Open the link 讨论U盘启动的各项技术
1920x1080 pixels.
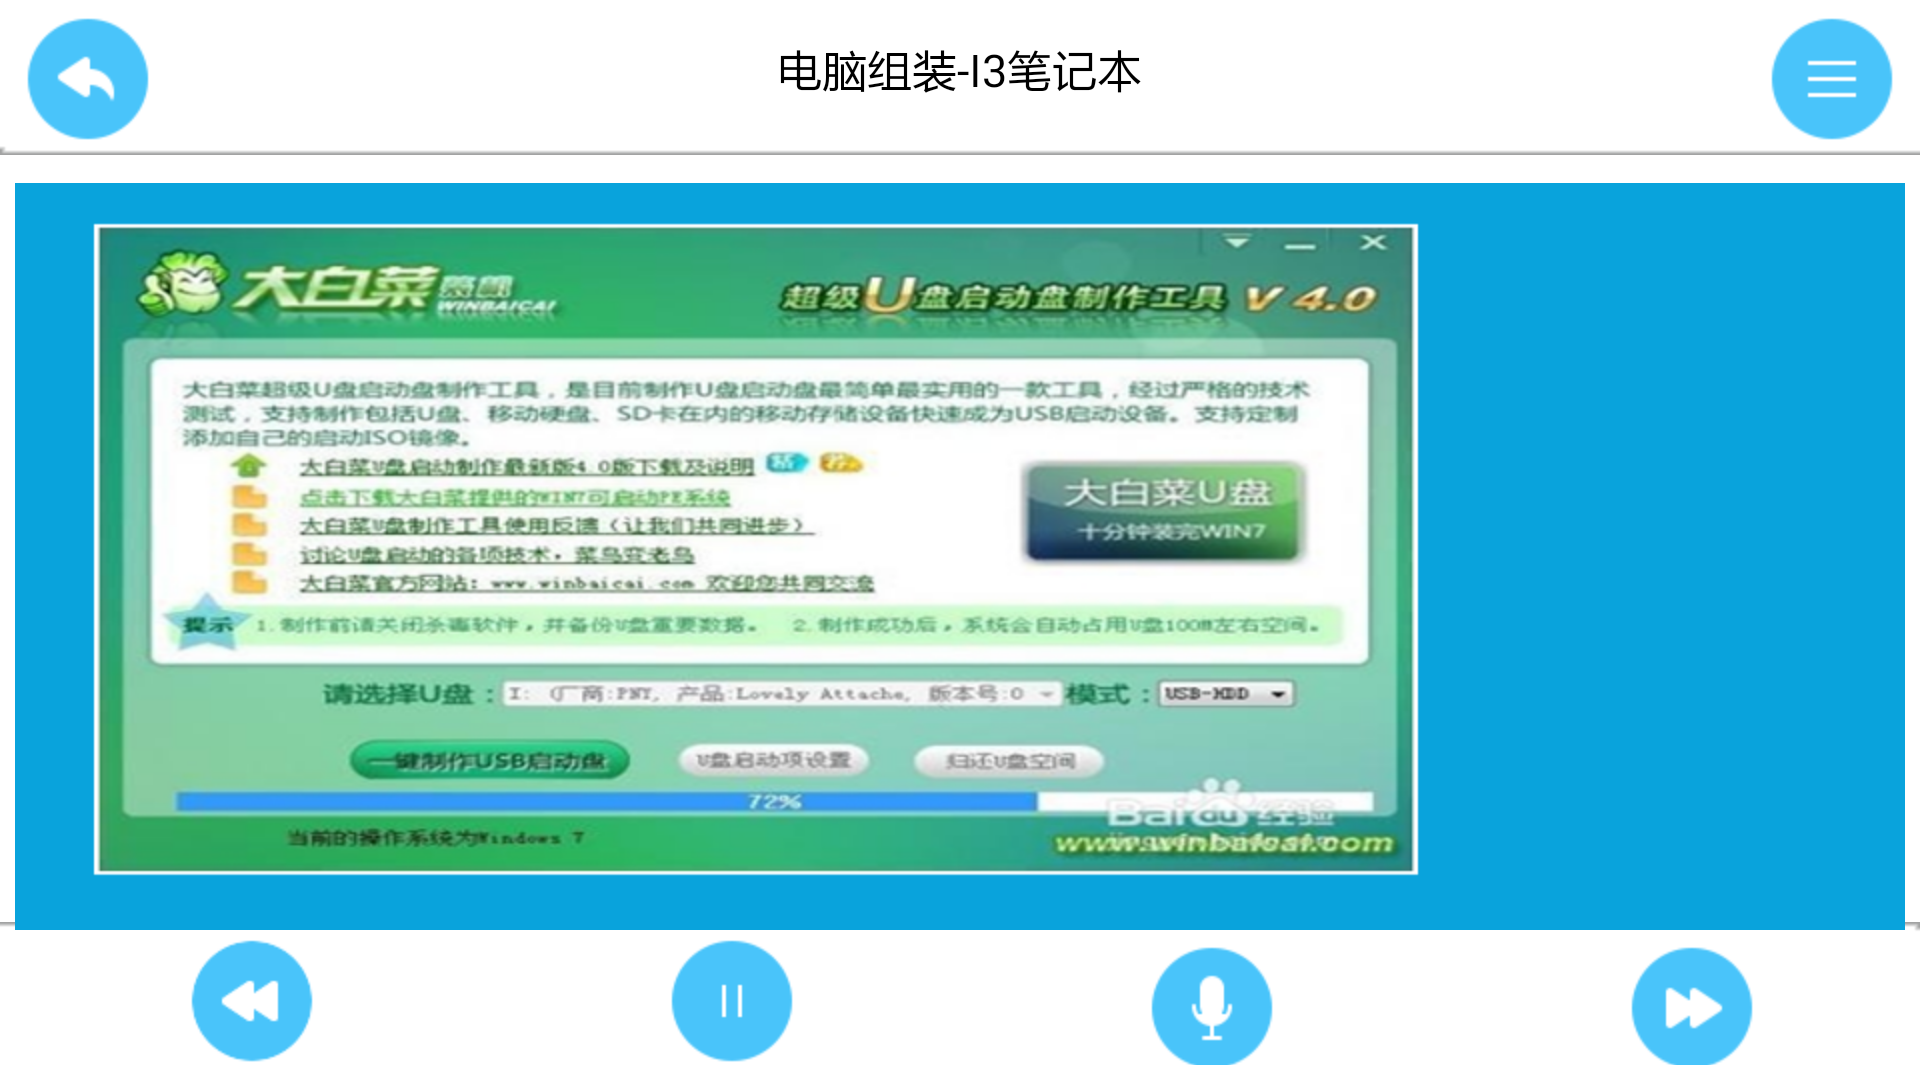[496, 554]
